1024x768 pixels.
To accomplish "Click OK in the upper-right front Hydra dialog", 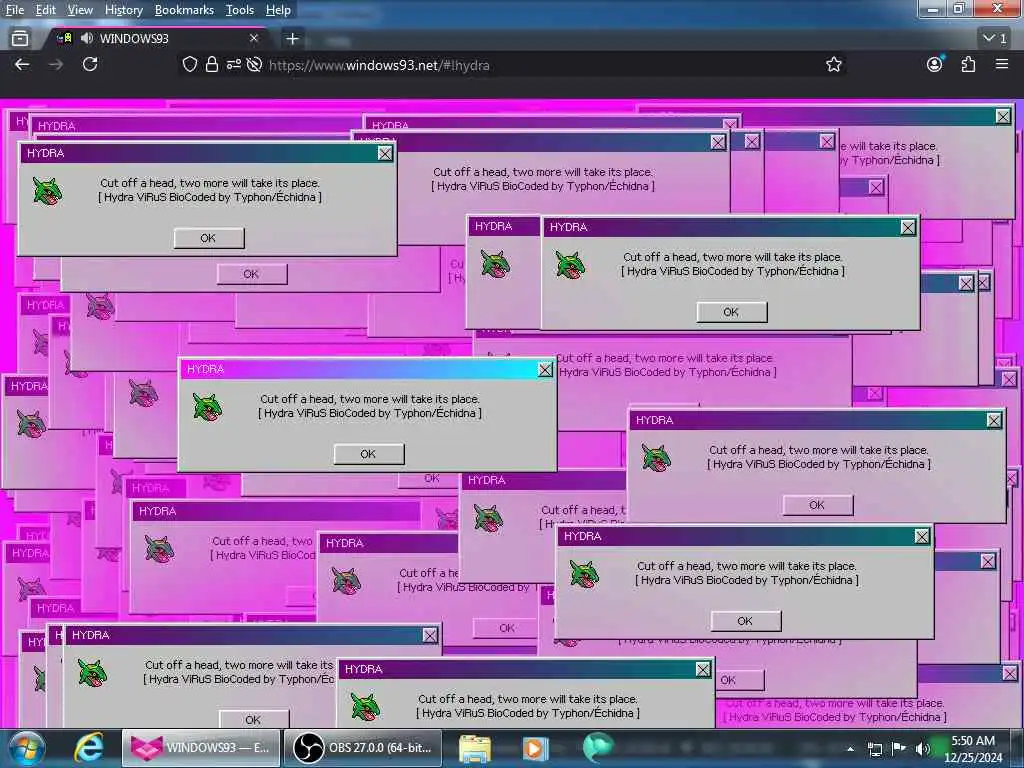I will tap(731, 312).
